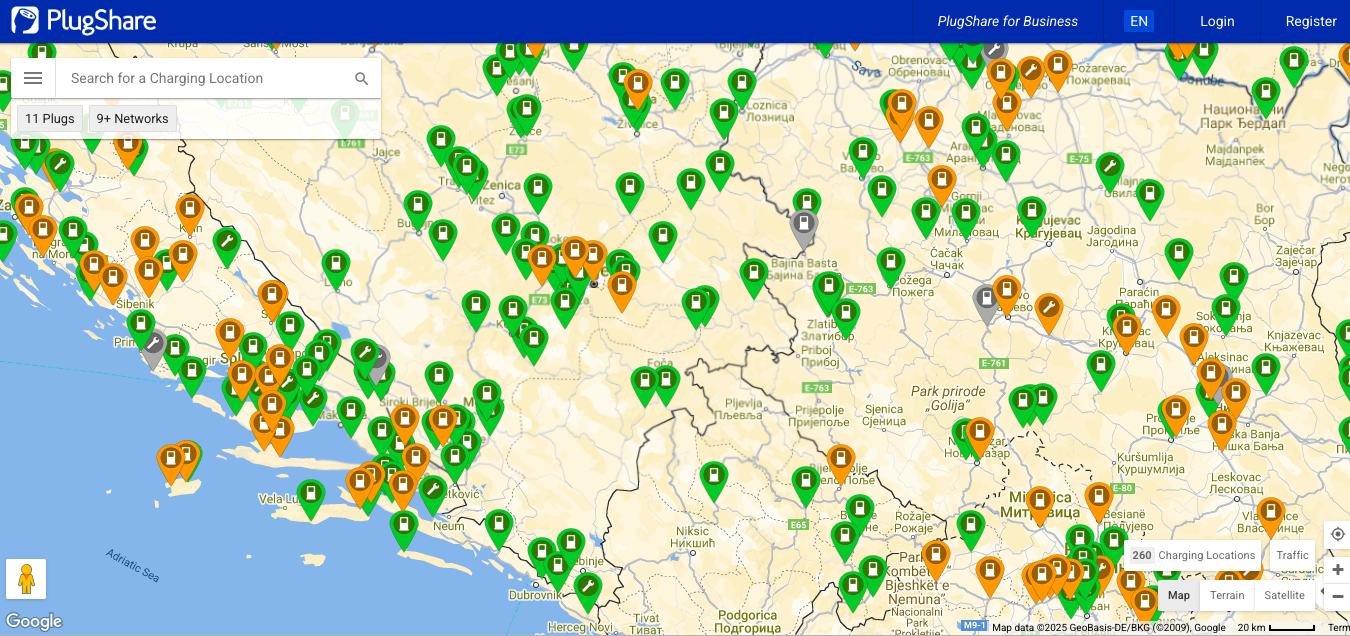Zoom in with the plus button

(1338, 570)
